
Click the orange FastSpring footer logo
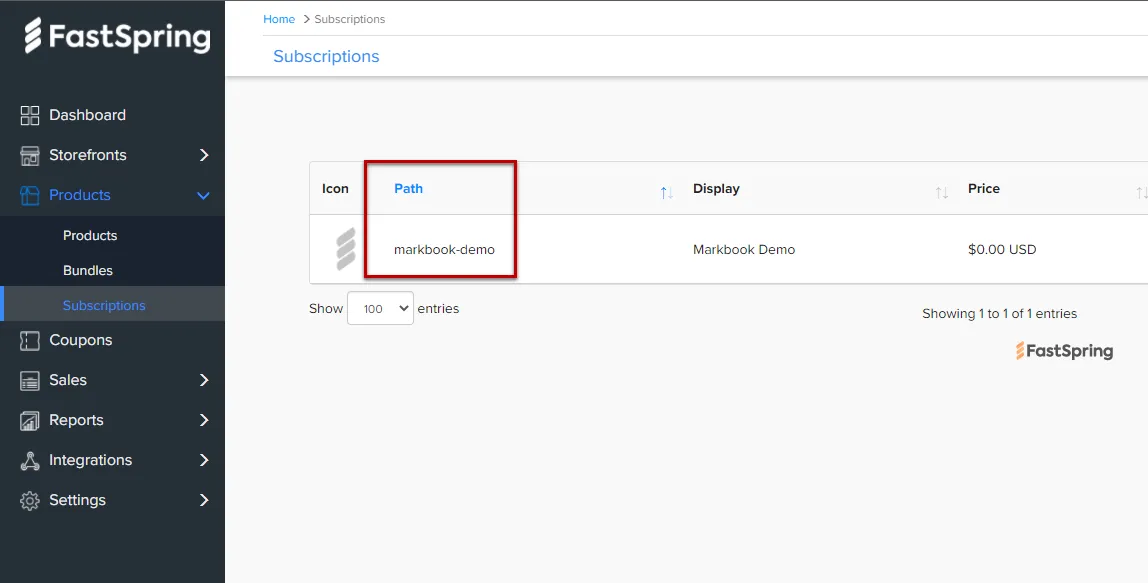pos(1065,351)
